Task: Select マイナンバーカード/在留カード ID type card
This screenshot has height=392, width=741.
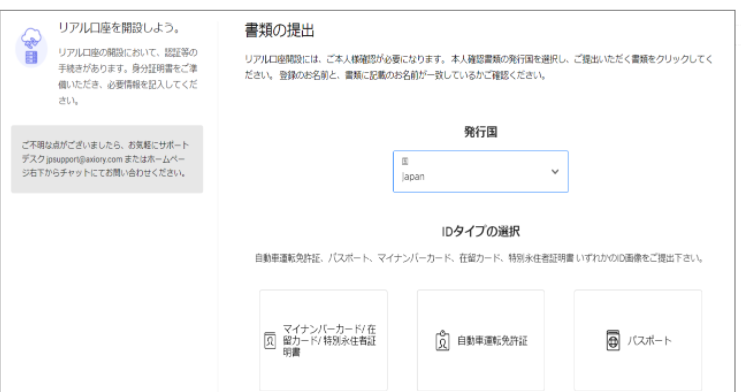Action: [323, 340]
